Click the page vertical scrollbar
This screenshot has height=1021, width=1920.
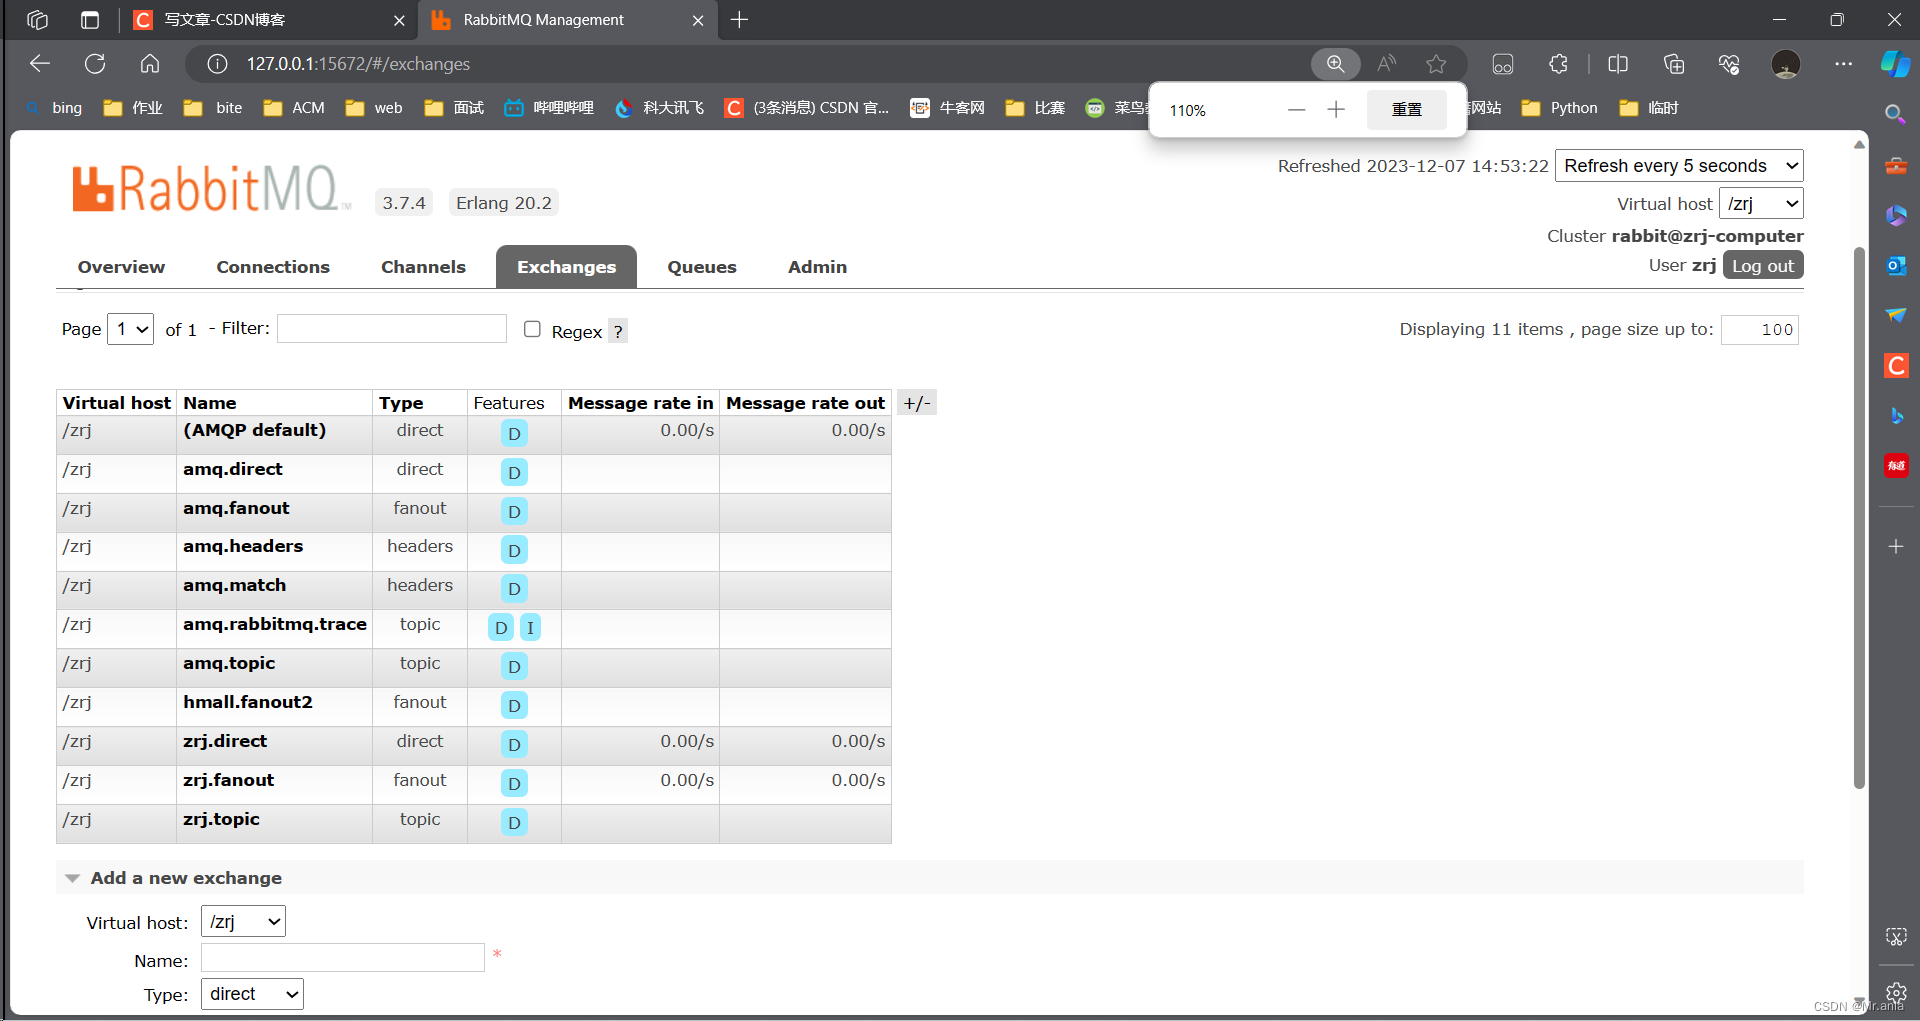tap(1859, 518)
